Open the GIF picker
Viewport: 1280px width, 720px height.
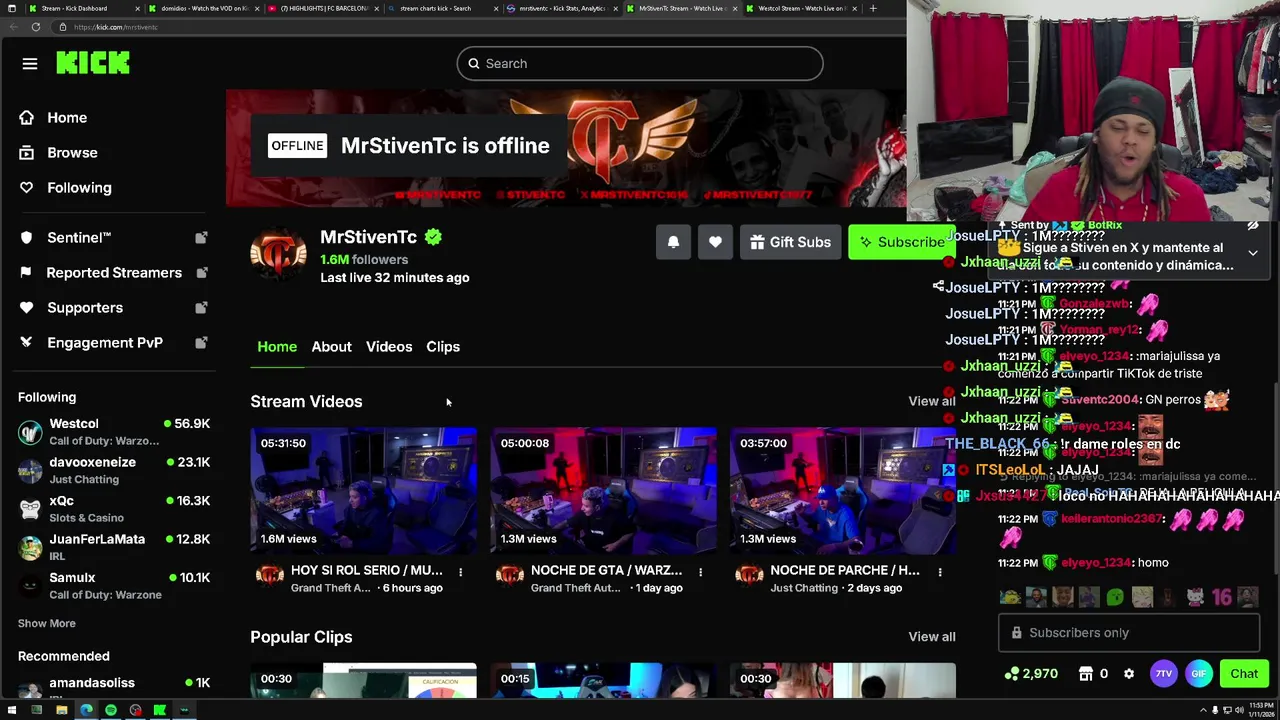coord(1198,674)
